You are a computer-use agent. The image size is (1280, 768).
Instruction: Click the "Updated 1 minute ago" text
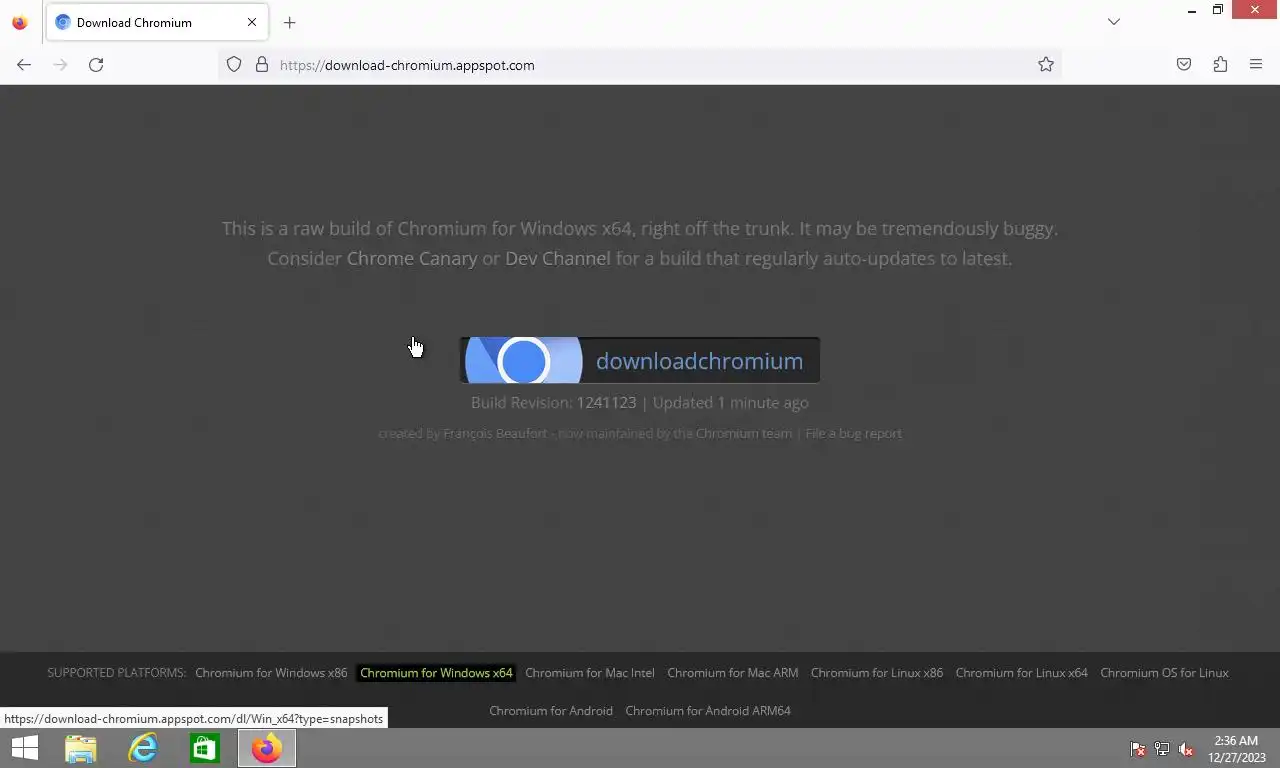(x=731, y=403)
